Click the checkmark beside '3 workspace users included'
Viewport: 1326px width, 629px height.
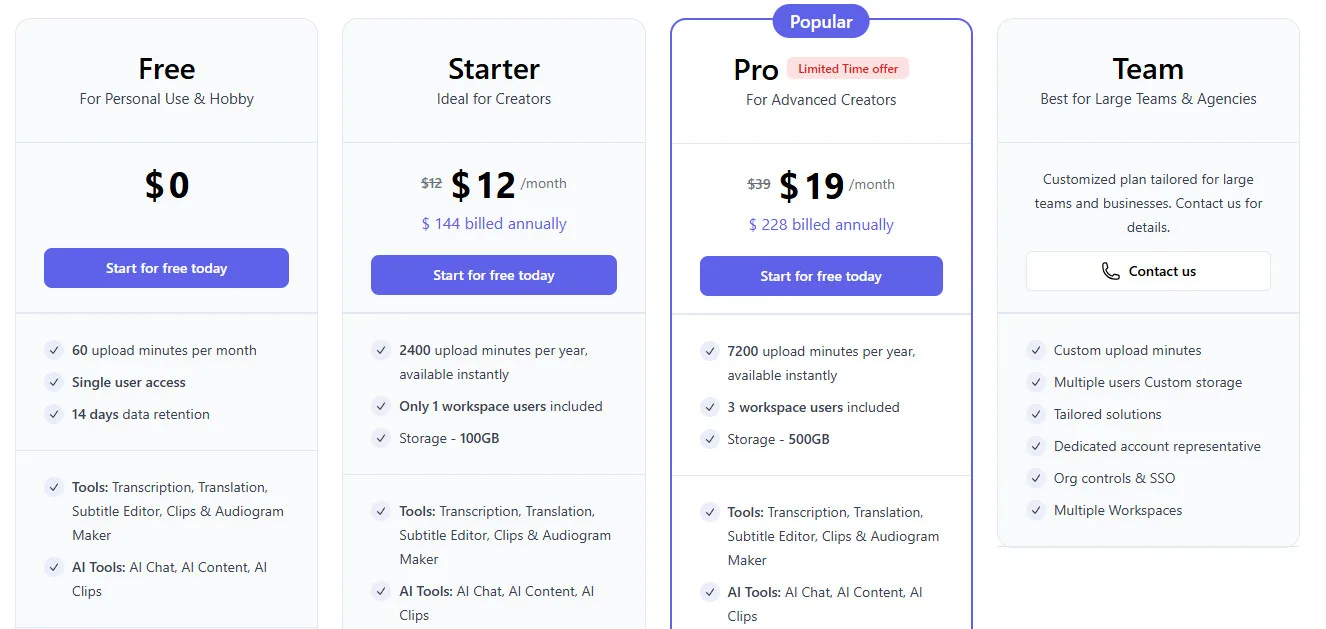click(709, 407)
